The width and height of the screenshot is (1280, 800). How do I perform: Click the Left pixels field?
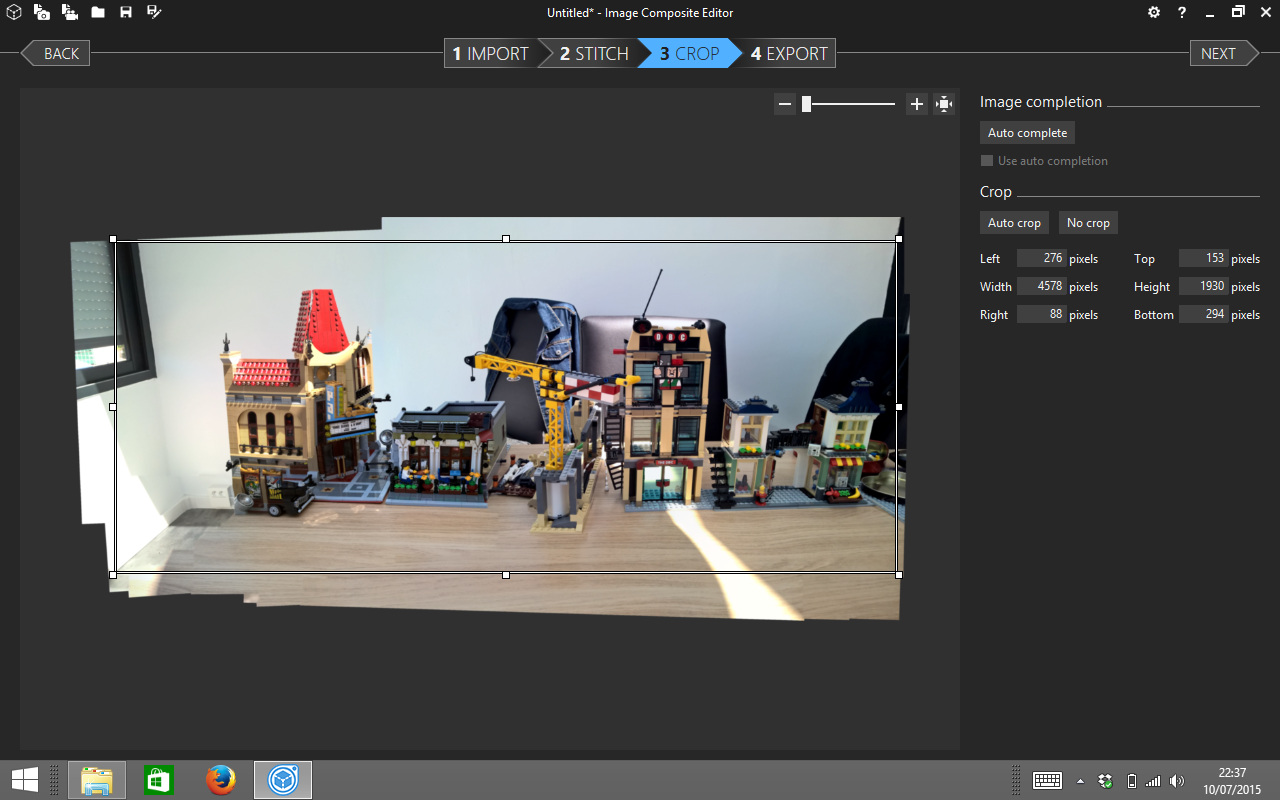point(1041,258)
